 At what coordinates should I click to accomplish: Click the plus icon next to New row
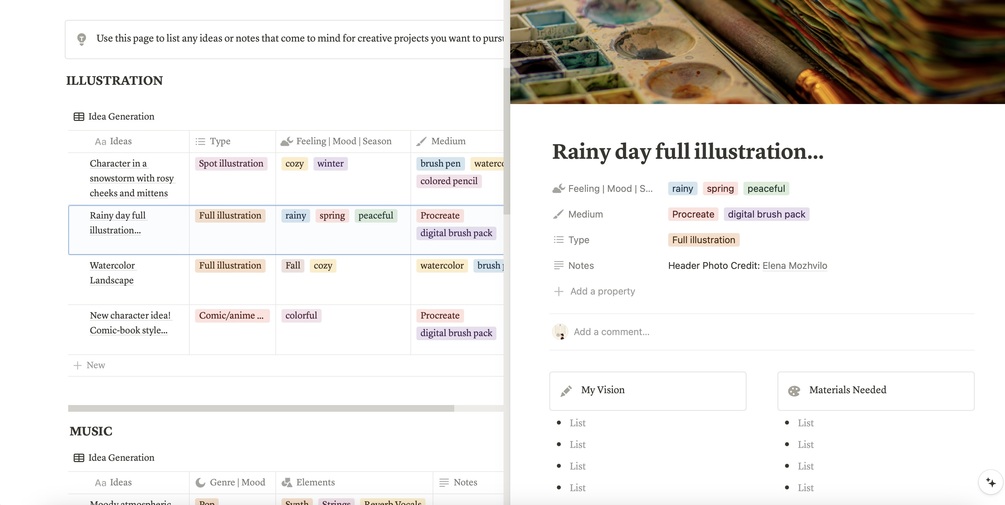click(78, 365)
